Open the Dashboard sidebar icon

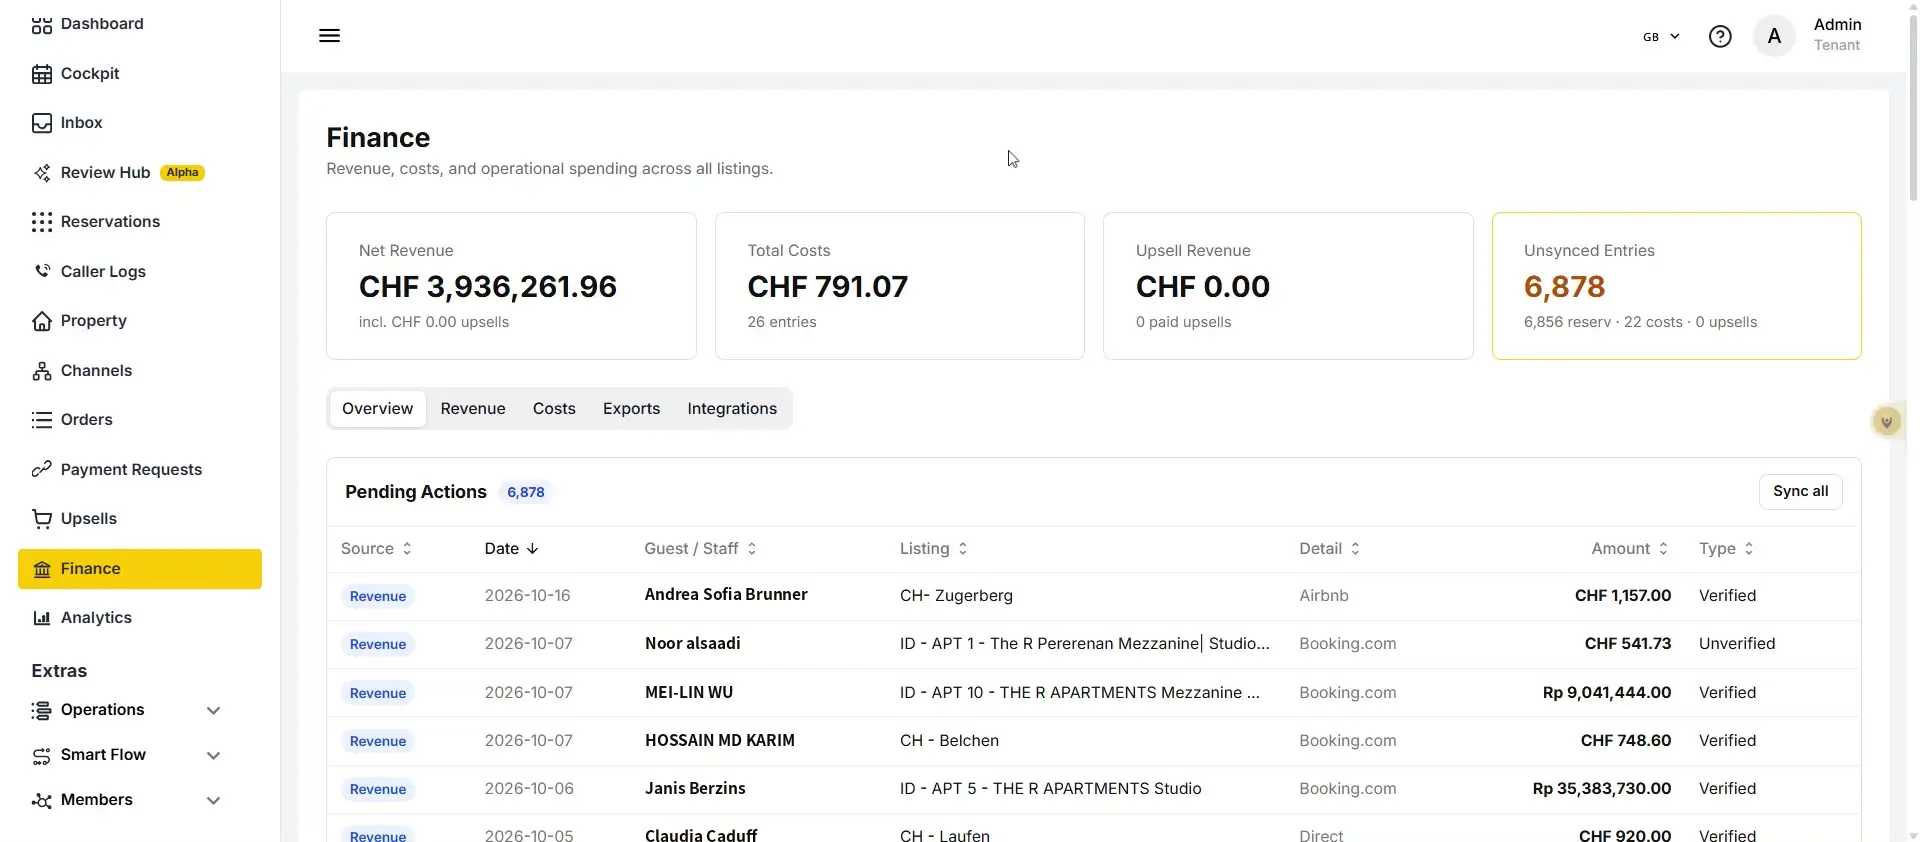coord(41,25)
